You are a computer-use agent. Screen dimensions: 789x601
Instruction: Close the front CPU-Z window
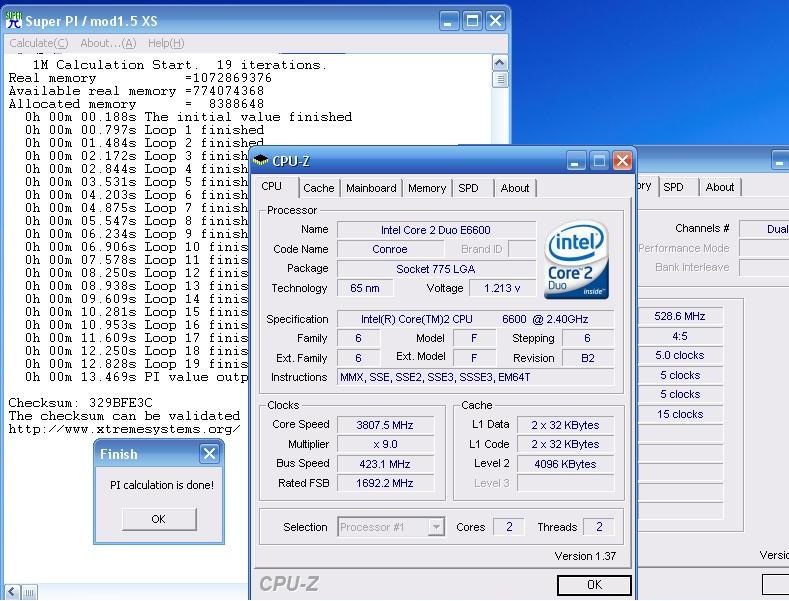[622, 161]
